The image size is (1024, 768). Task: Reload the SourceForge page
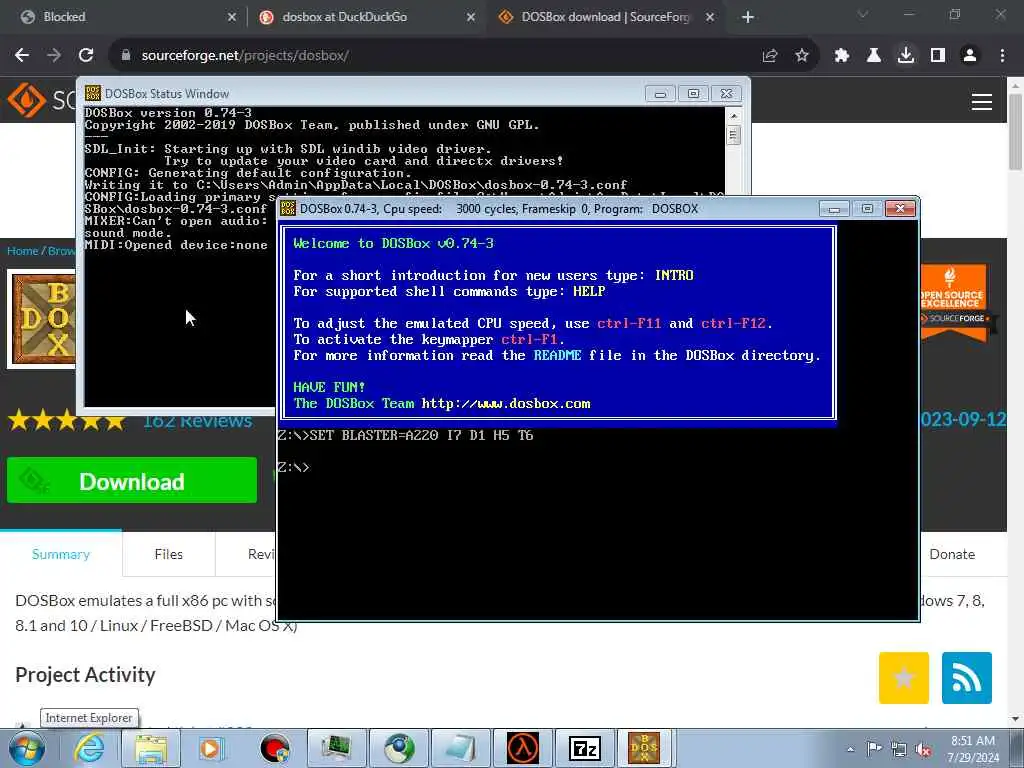(x=86, y=56)
